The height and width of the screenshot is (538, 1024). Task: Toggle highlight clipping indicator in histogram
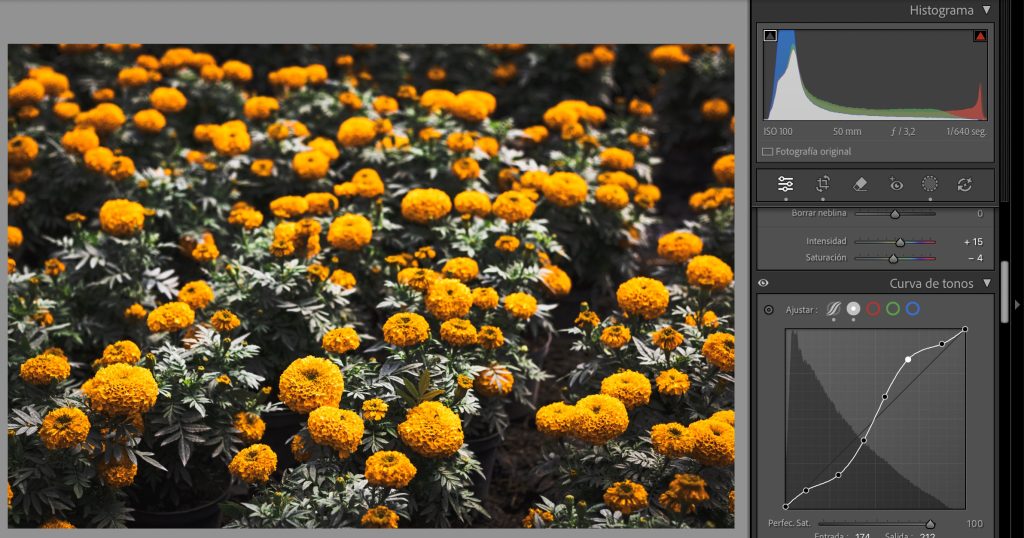(980, 36)
